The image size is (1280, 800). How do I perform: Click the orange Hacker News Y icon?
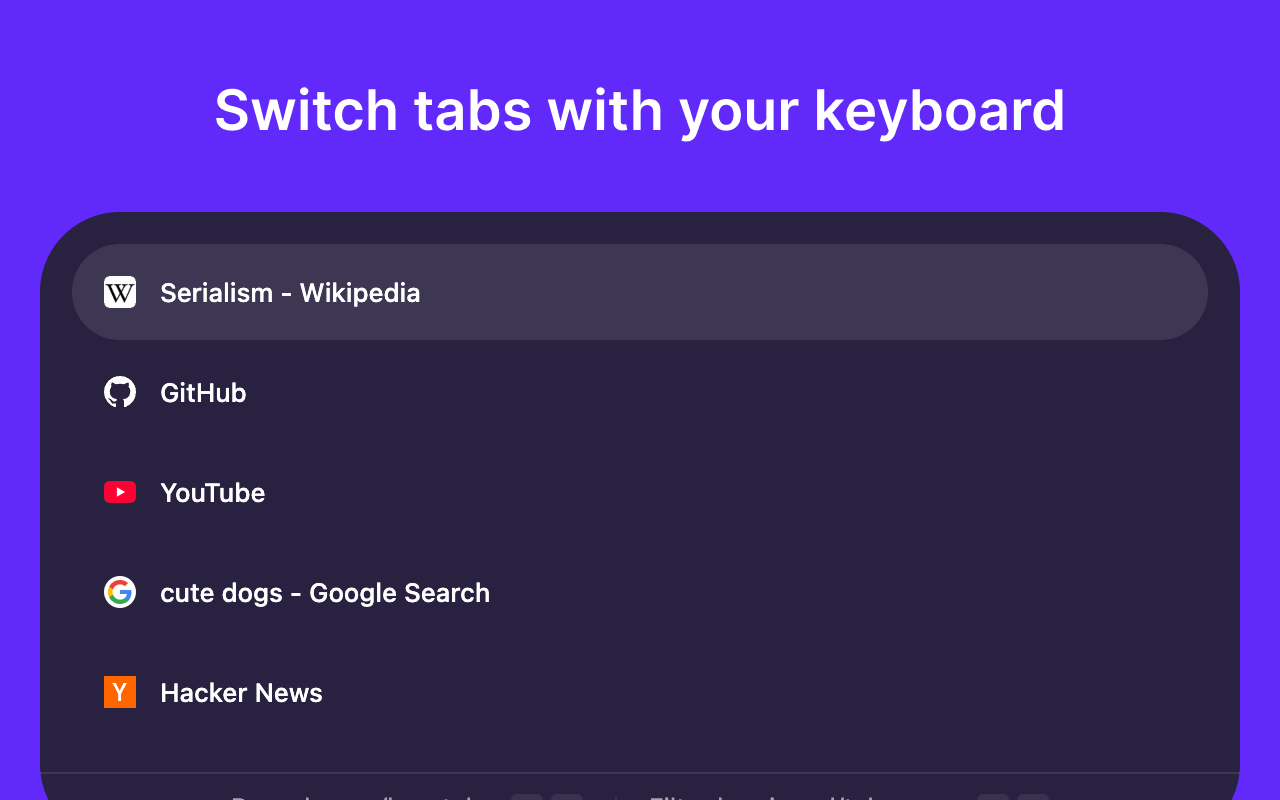(120, 692)
